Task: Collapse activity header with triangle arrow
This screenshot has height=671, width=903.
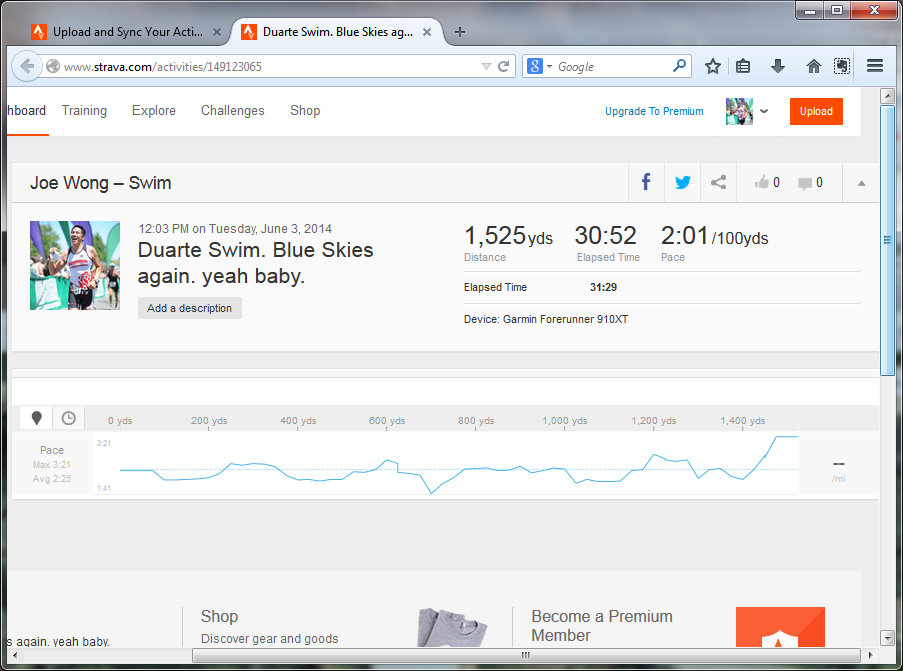Action: tap(861, 183)
